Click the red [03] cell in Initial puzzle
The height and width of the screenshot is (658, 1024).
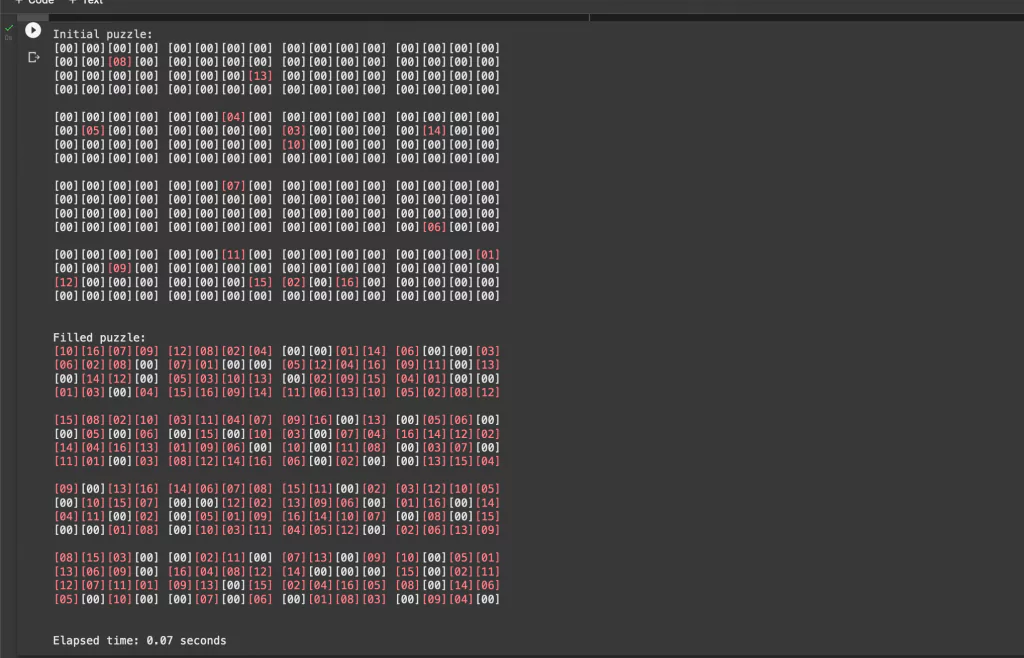(293, 131)
